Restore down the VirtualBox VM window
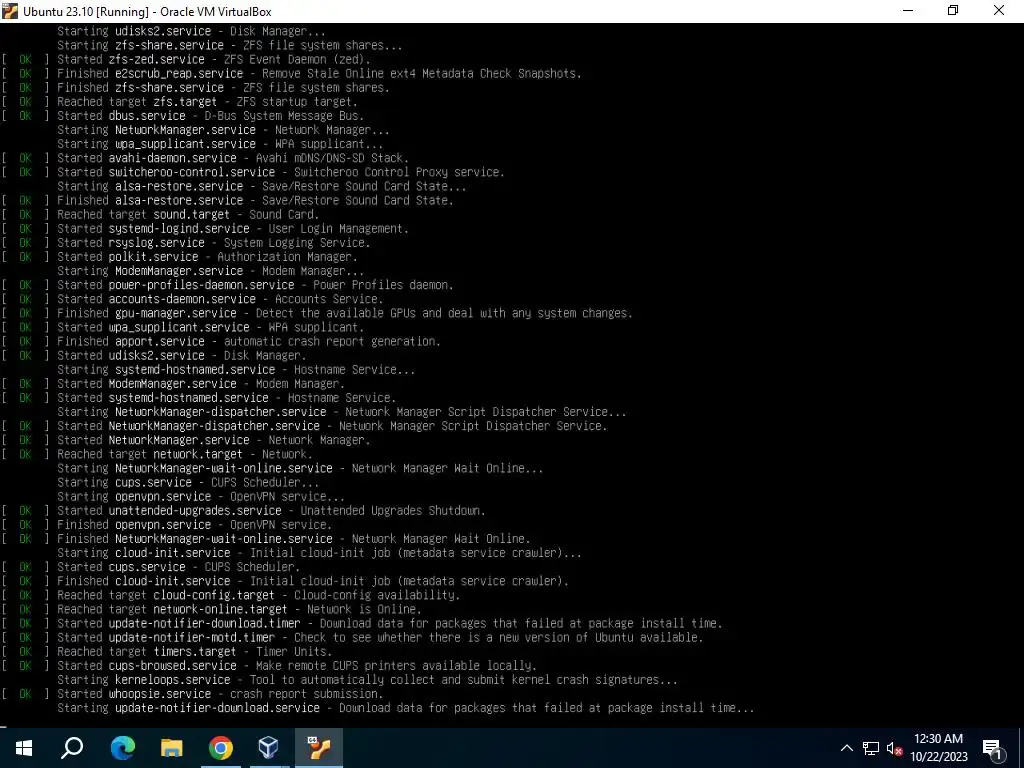1024x768 pixels. pyautogui.click(x=953, y=11)
